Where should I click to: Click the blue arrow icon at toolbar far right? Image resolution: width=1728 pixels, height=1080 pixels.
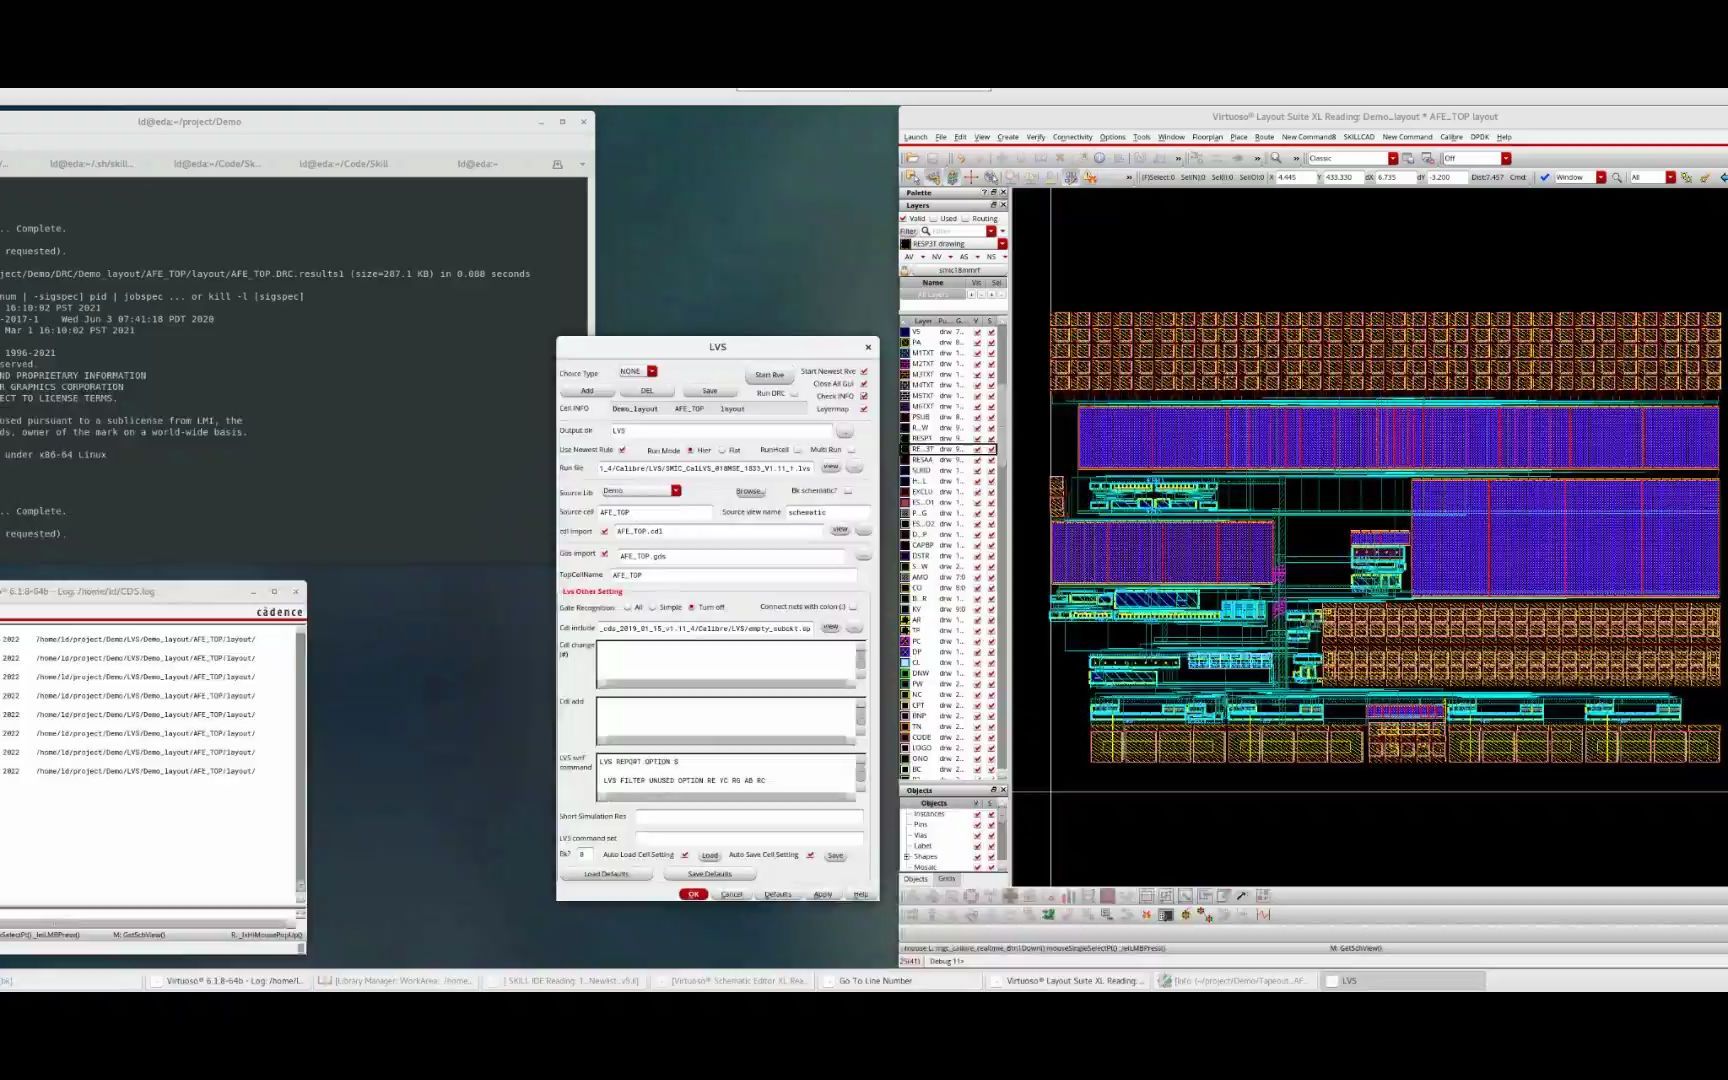tap(1723, 177)
